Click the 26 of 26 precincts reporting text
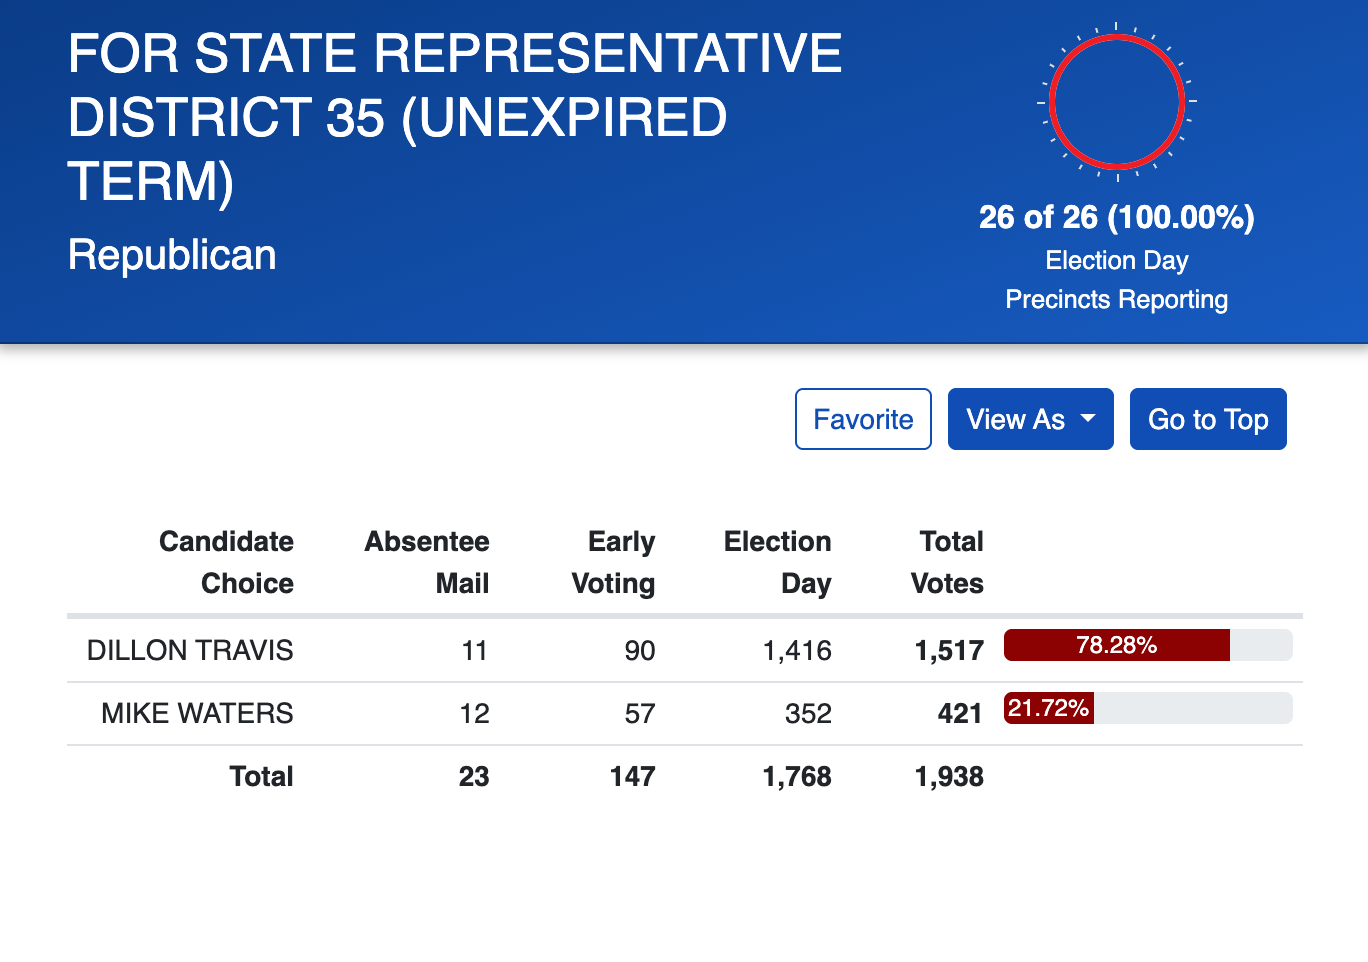The image size is (1368, 962). tap(1116, 216)
